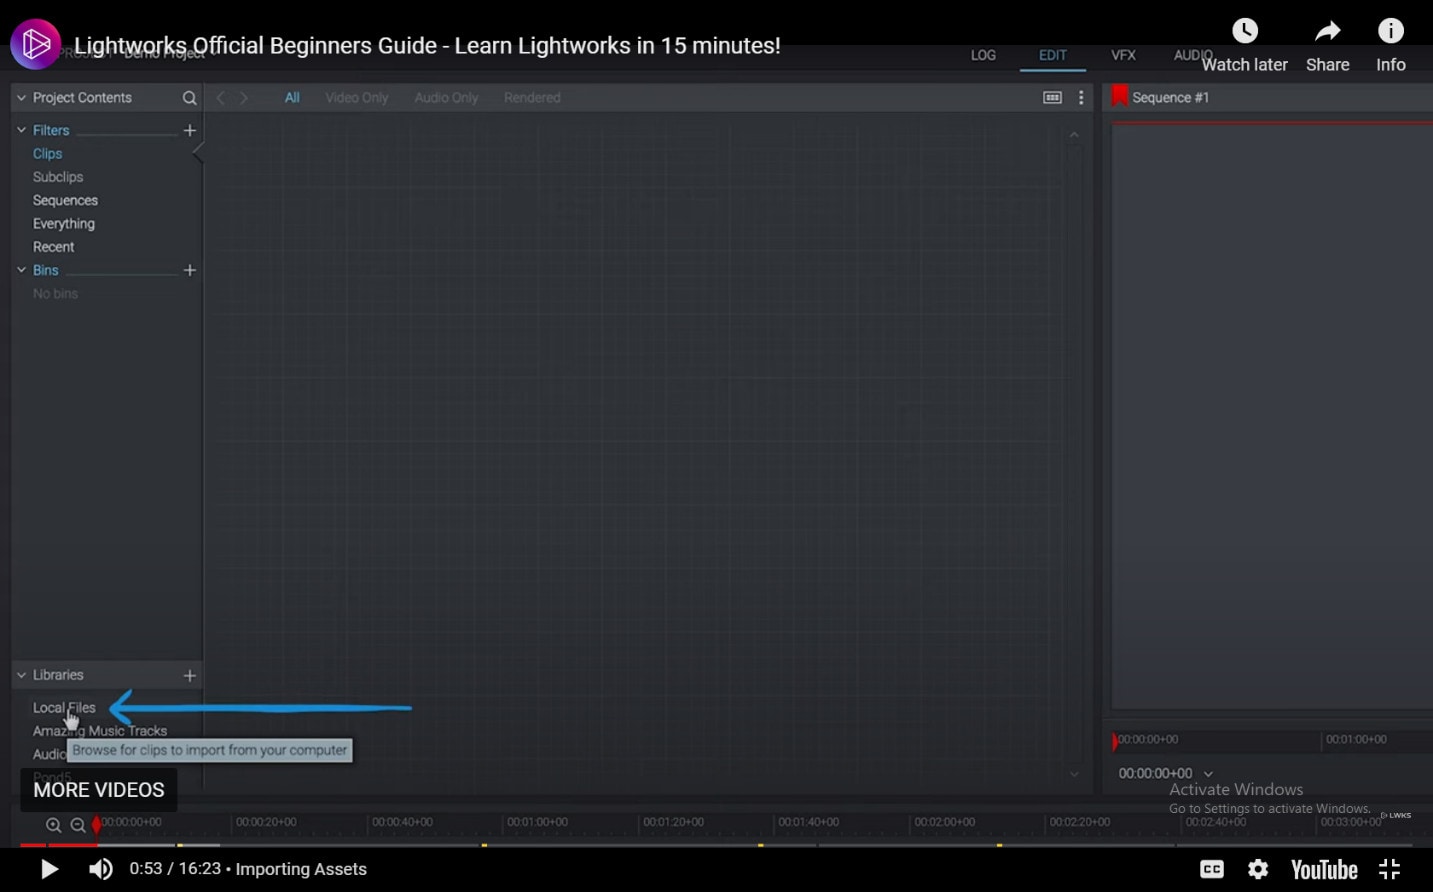Open the Amazing Music Tracks library
This screenshot has height=892, width=1433.
pyautogui.click(x=100, y=731)
